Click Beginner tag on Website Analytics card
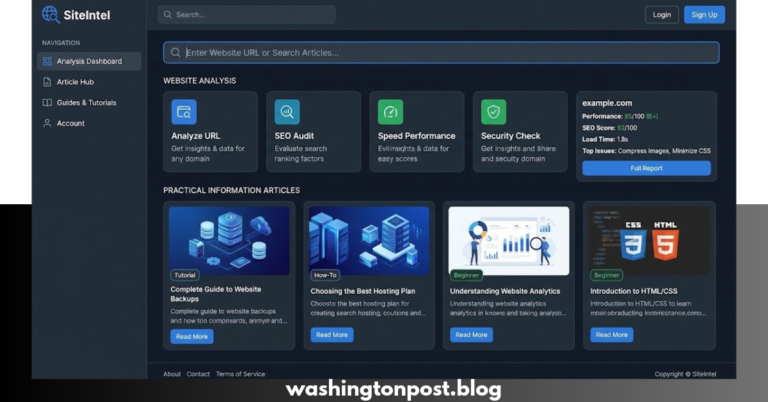Viewport: 768px width, 402px height. click(x=466, y=275)
